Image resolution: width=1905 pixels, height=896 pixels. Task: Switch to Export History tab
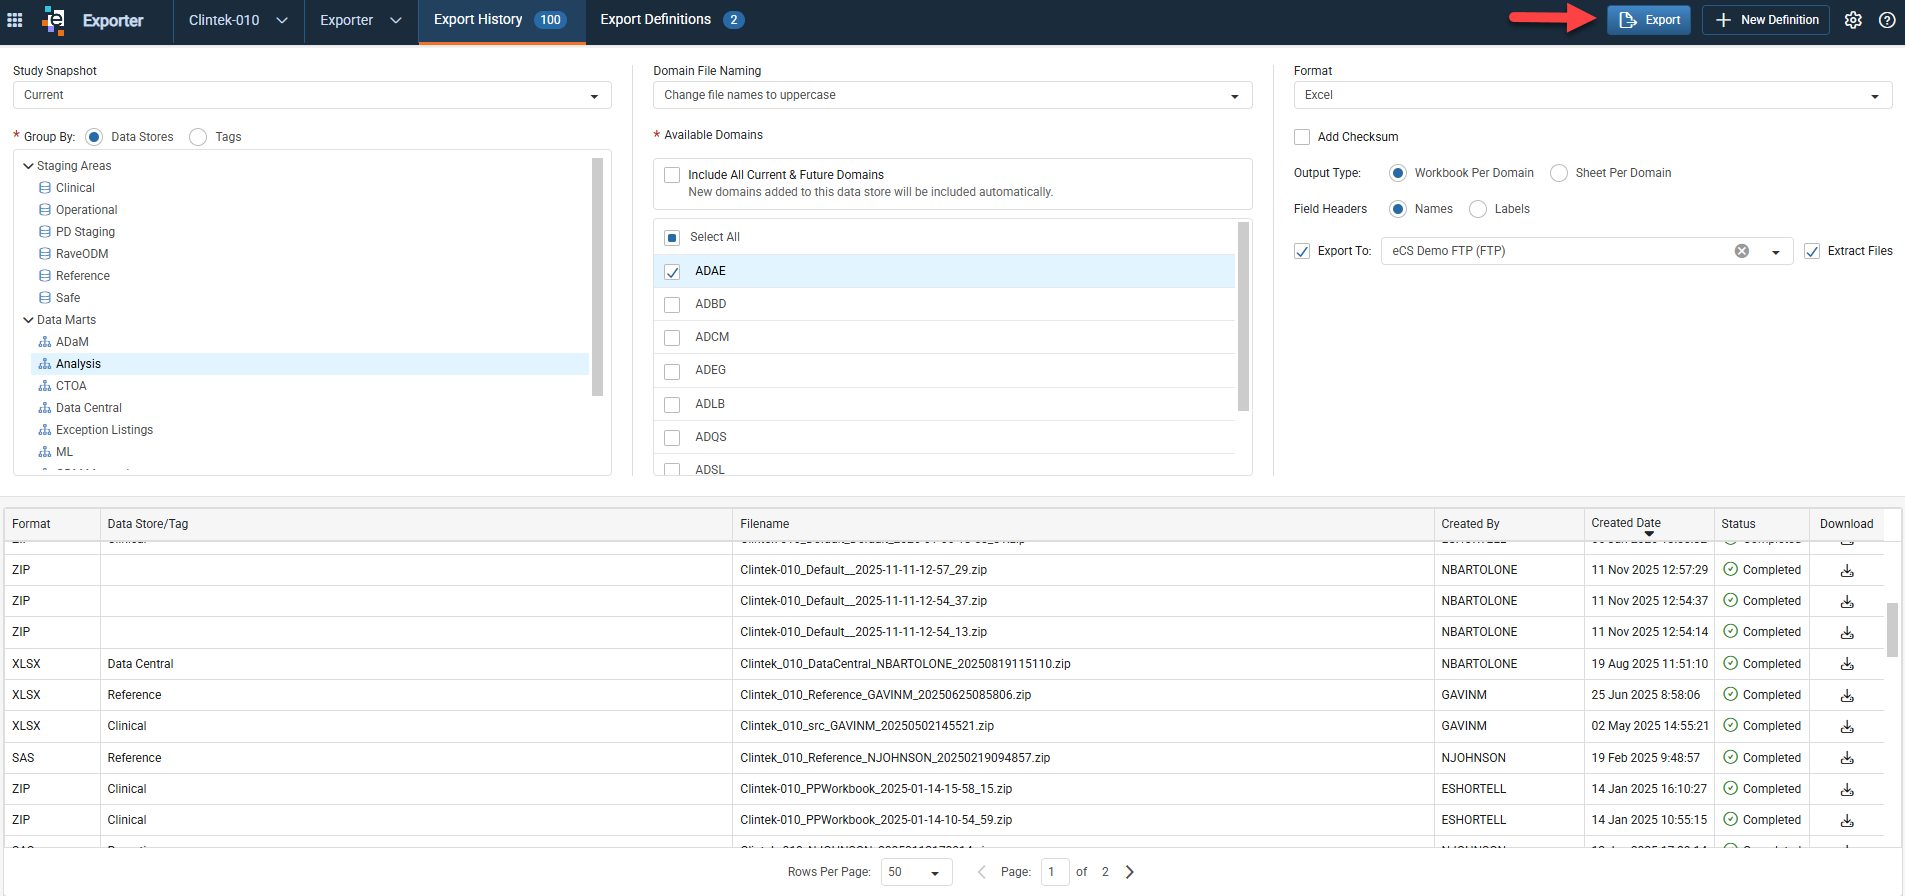point(501,20)
